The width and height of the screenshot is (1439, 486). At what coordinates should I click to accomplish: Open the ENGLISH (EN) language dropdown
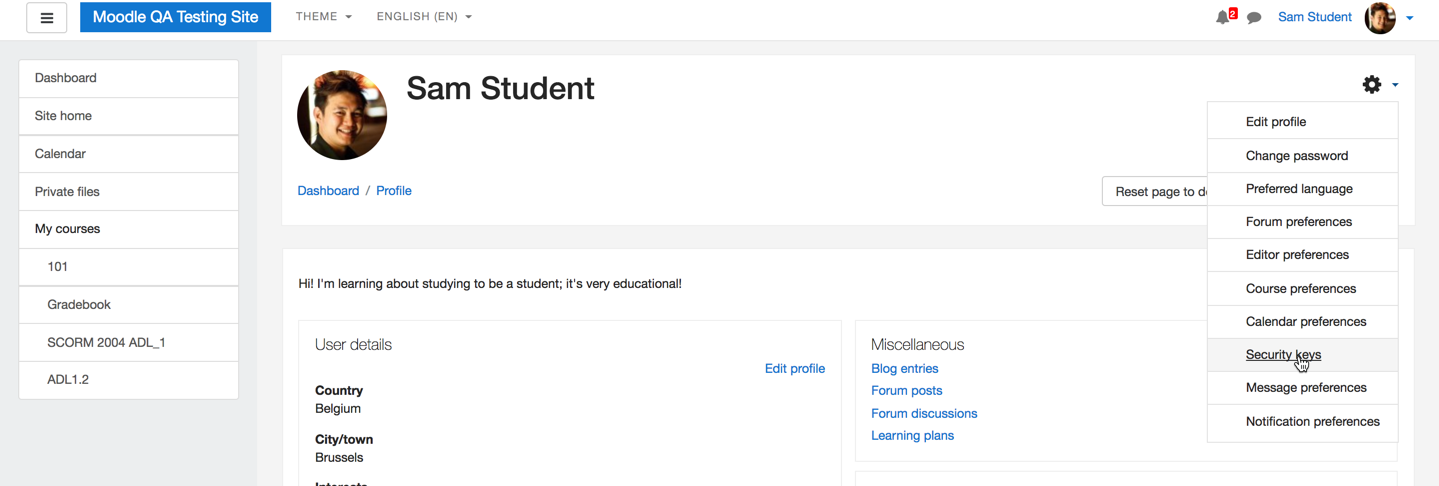pyautogui.click(x=424, y=17)
